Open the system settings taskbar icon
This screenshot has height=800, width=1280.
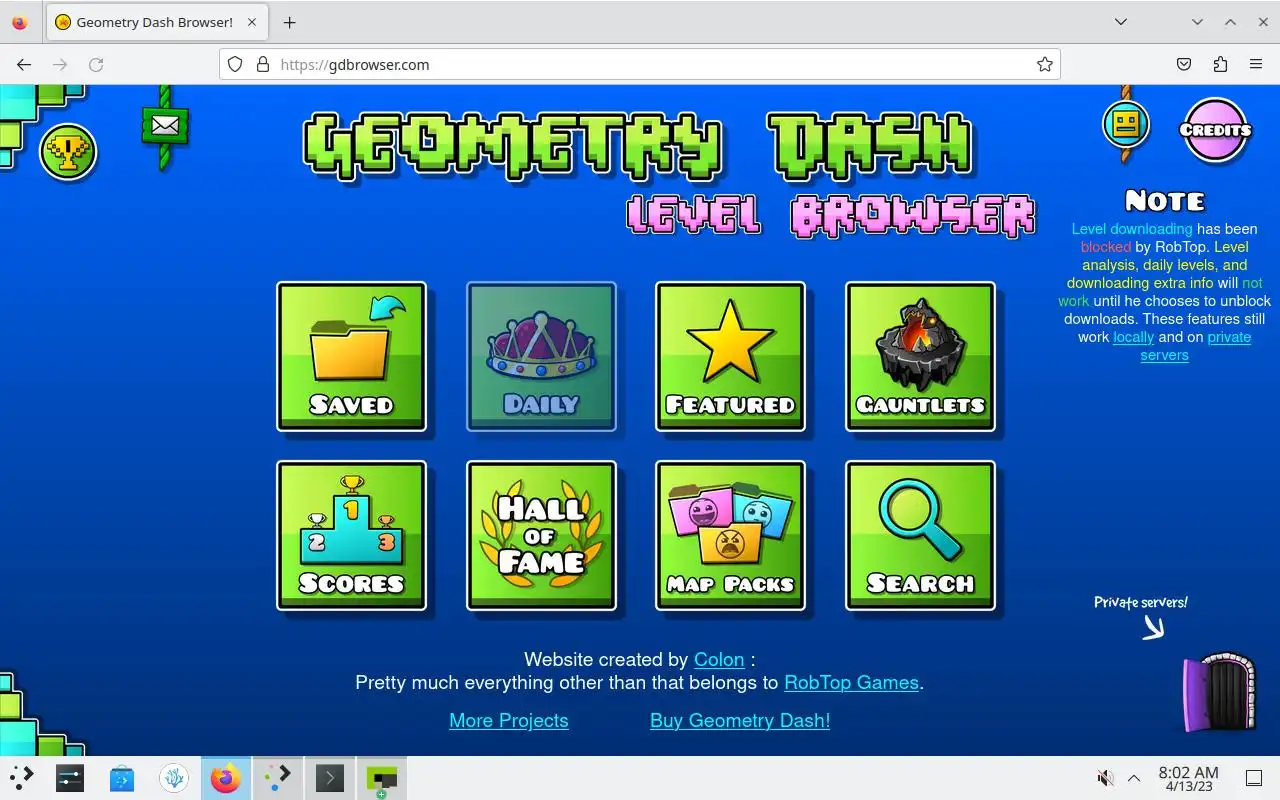[70, 778]
